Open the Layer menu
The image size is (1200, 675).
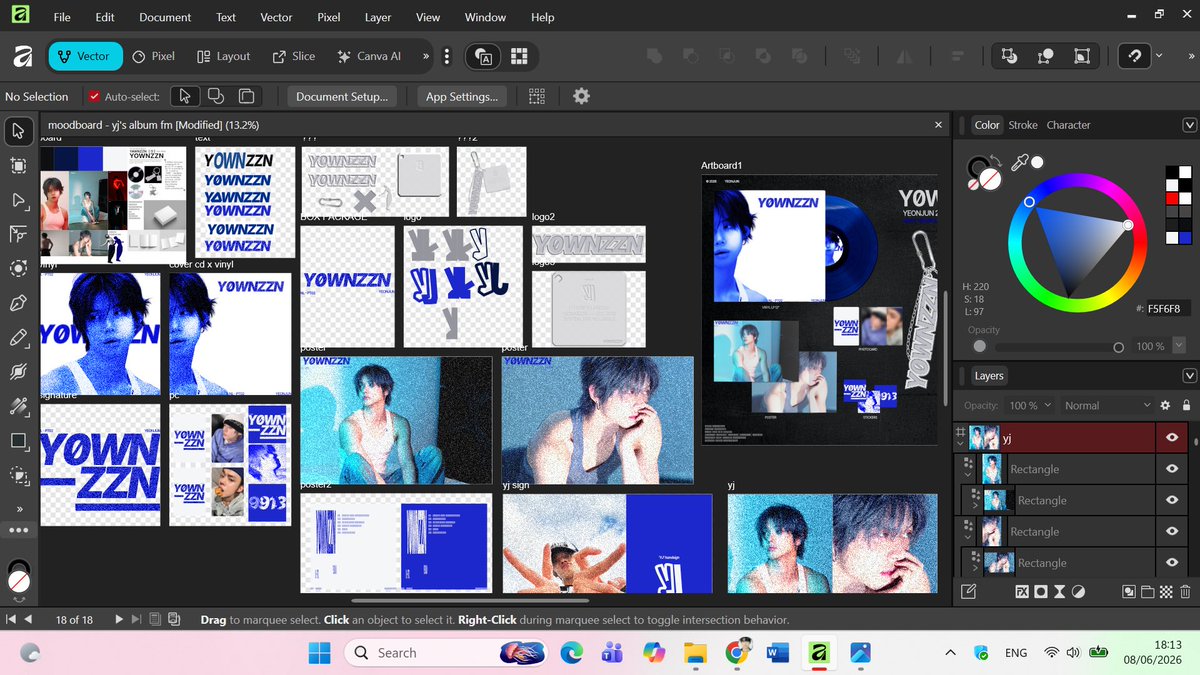click(378, 17)
